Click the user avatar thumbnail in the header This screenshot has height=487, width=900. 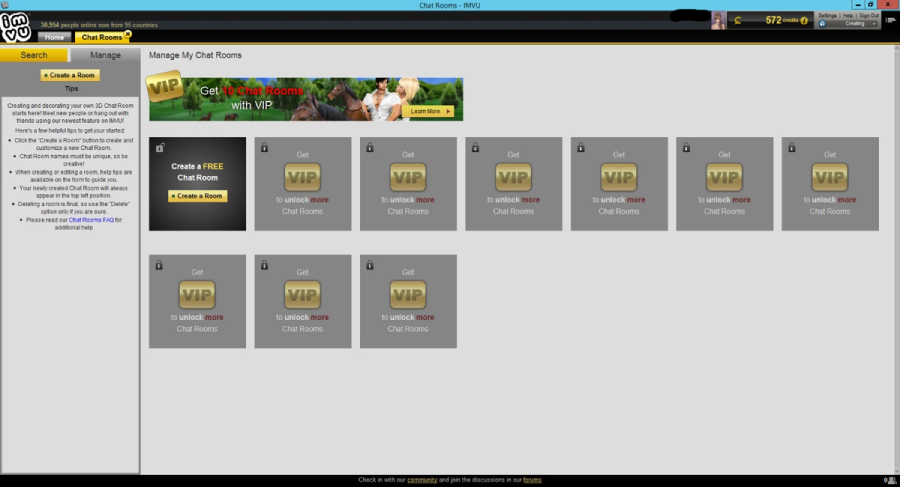718,21
